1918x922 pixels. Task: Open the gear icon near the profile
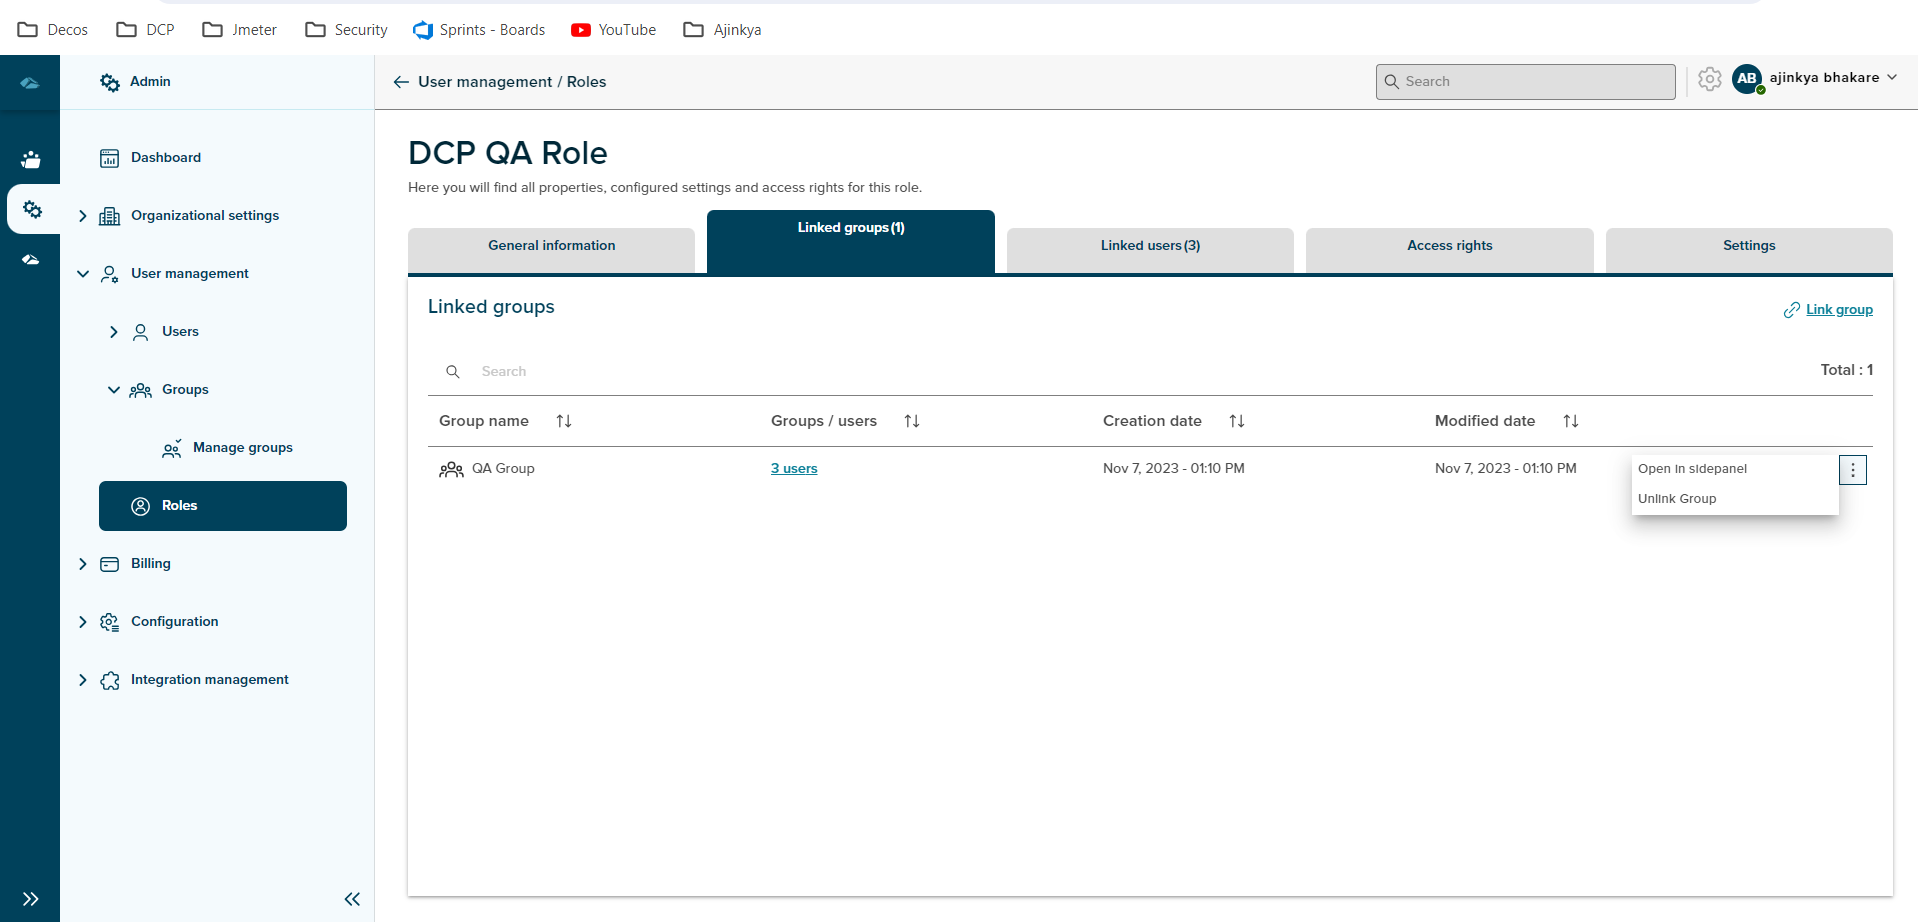(1710, 80)
